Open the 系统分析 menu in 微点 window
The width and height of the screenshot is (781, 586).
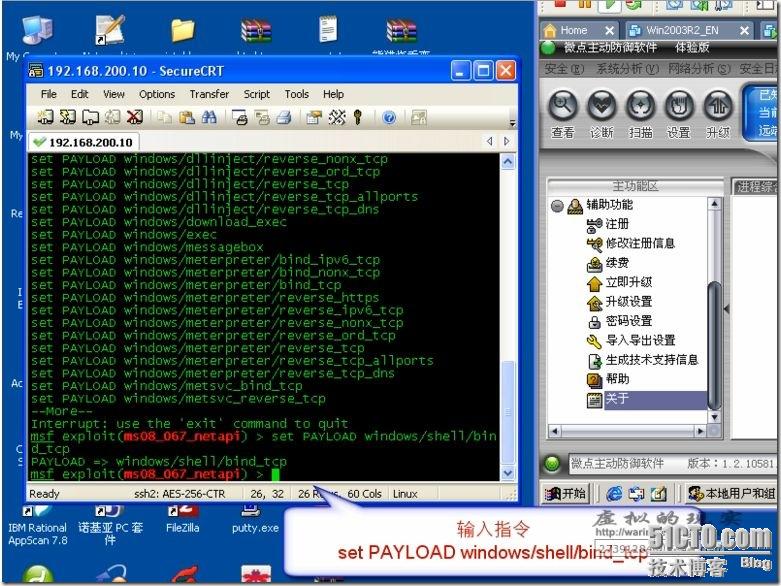pos(628,69)
